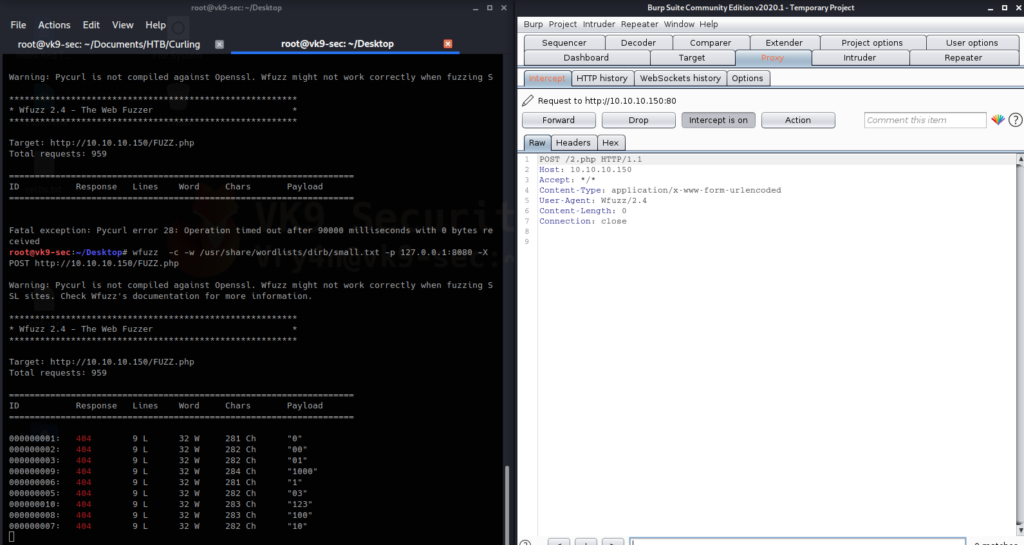1024x545 pixels.
Task: Open the proxy Options sub-tab
Action: tap(747, 78)
